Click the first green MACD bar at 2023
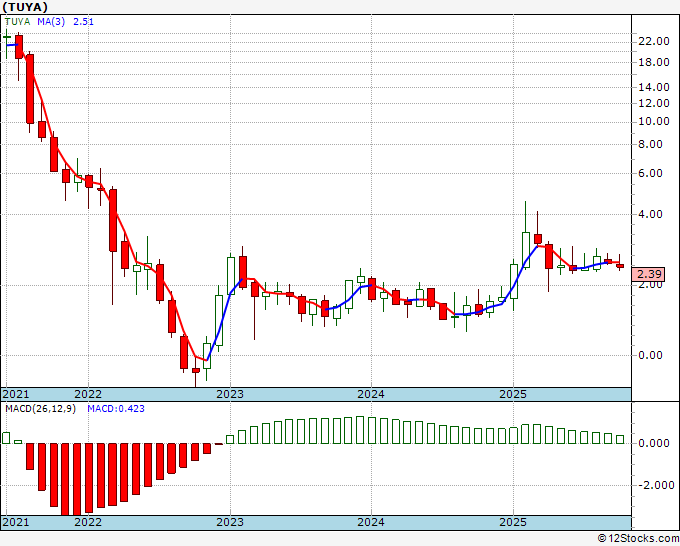Screen dimensions: 680x546 click(x=230, y=439)
